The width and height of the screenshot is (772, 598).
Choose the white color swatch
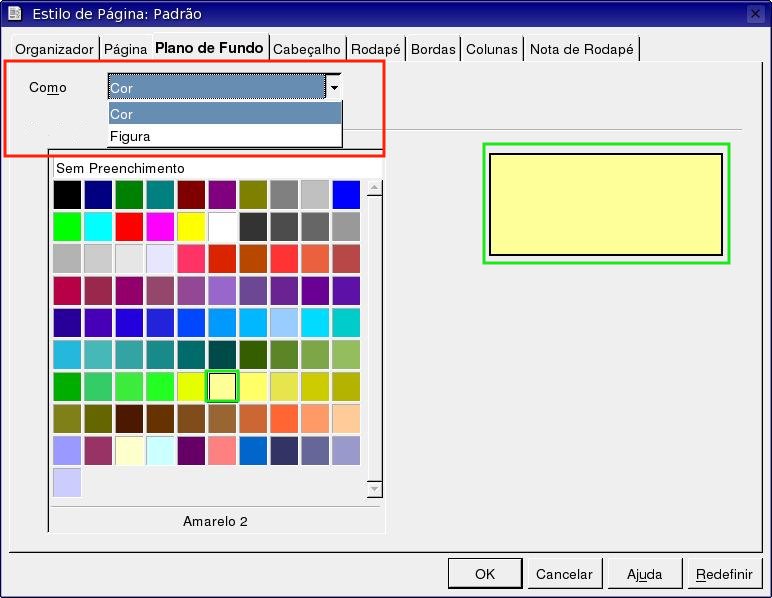tap(222, 226)
